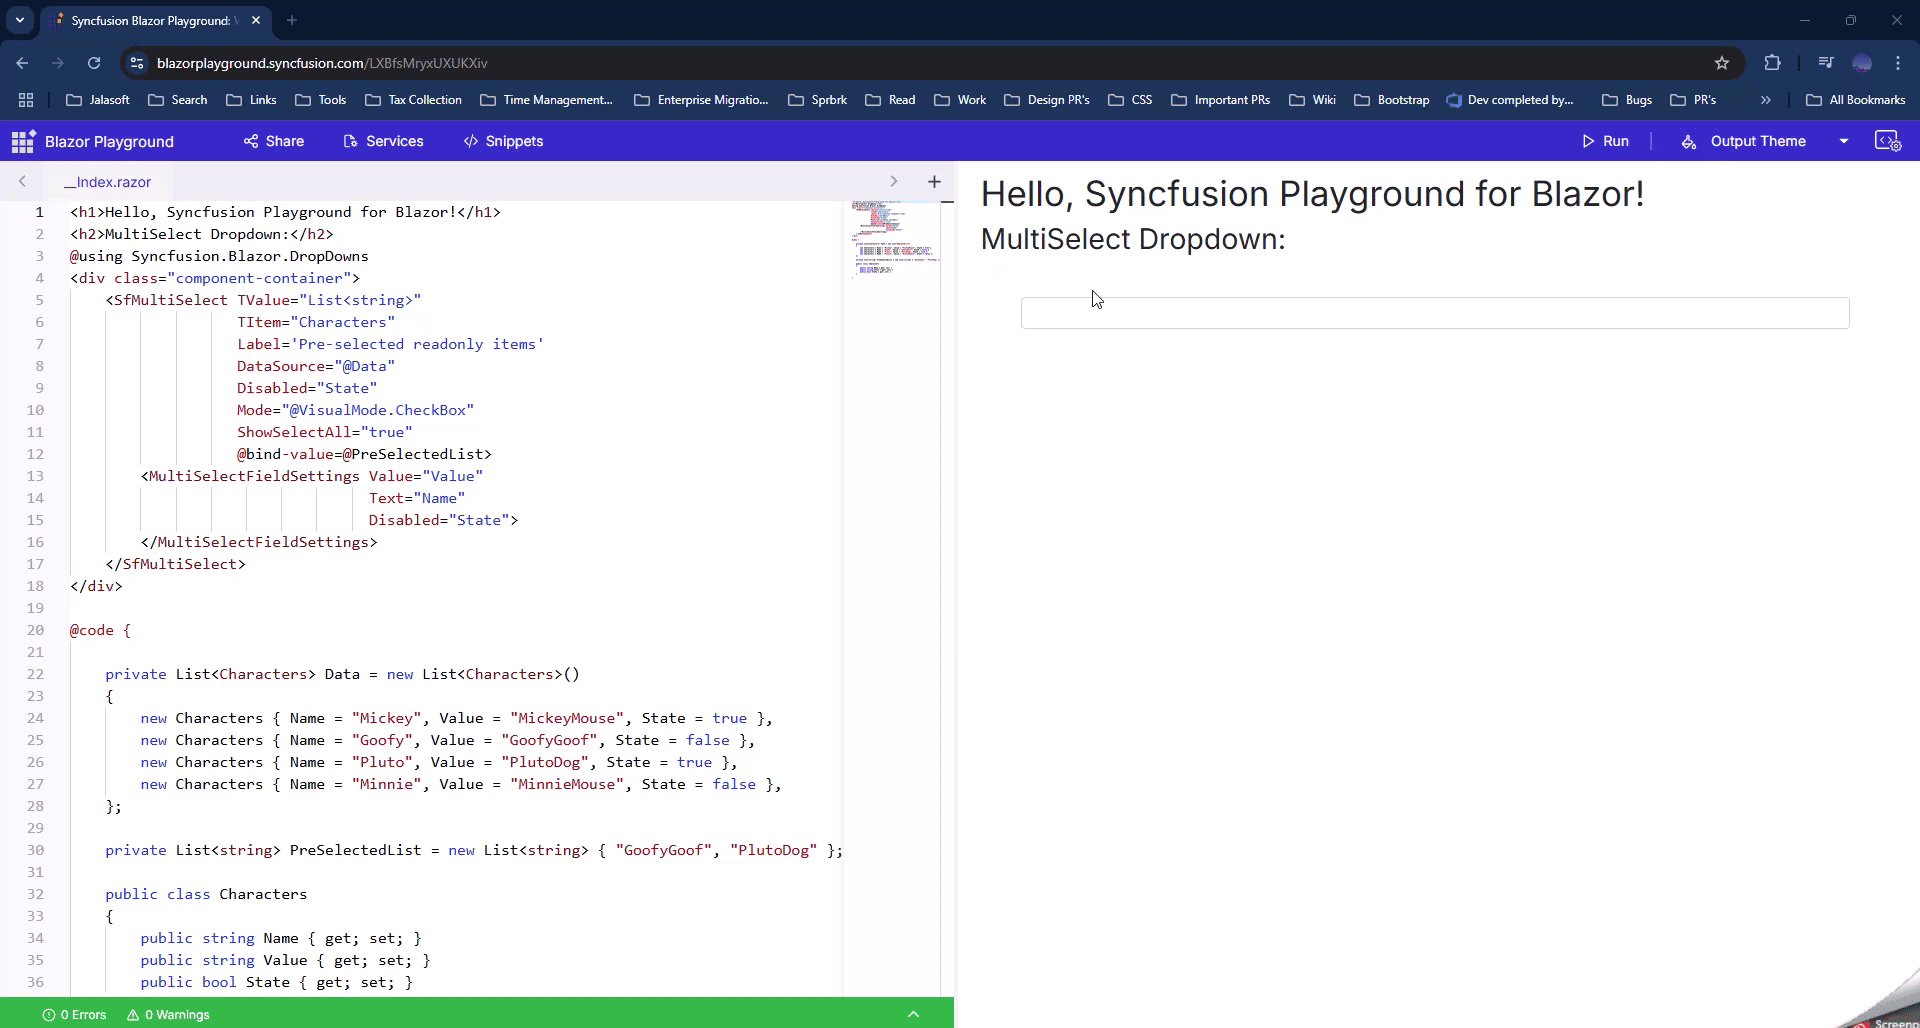Open the Snippets menu
Image resolution: width=1920 pixels, height=1028 pixels.
click(503, 141)
